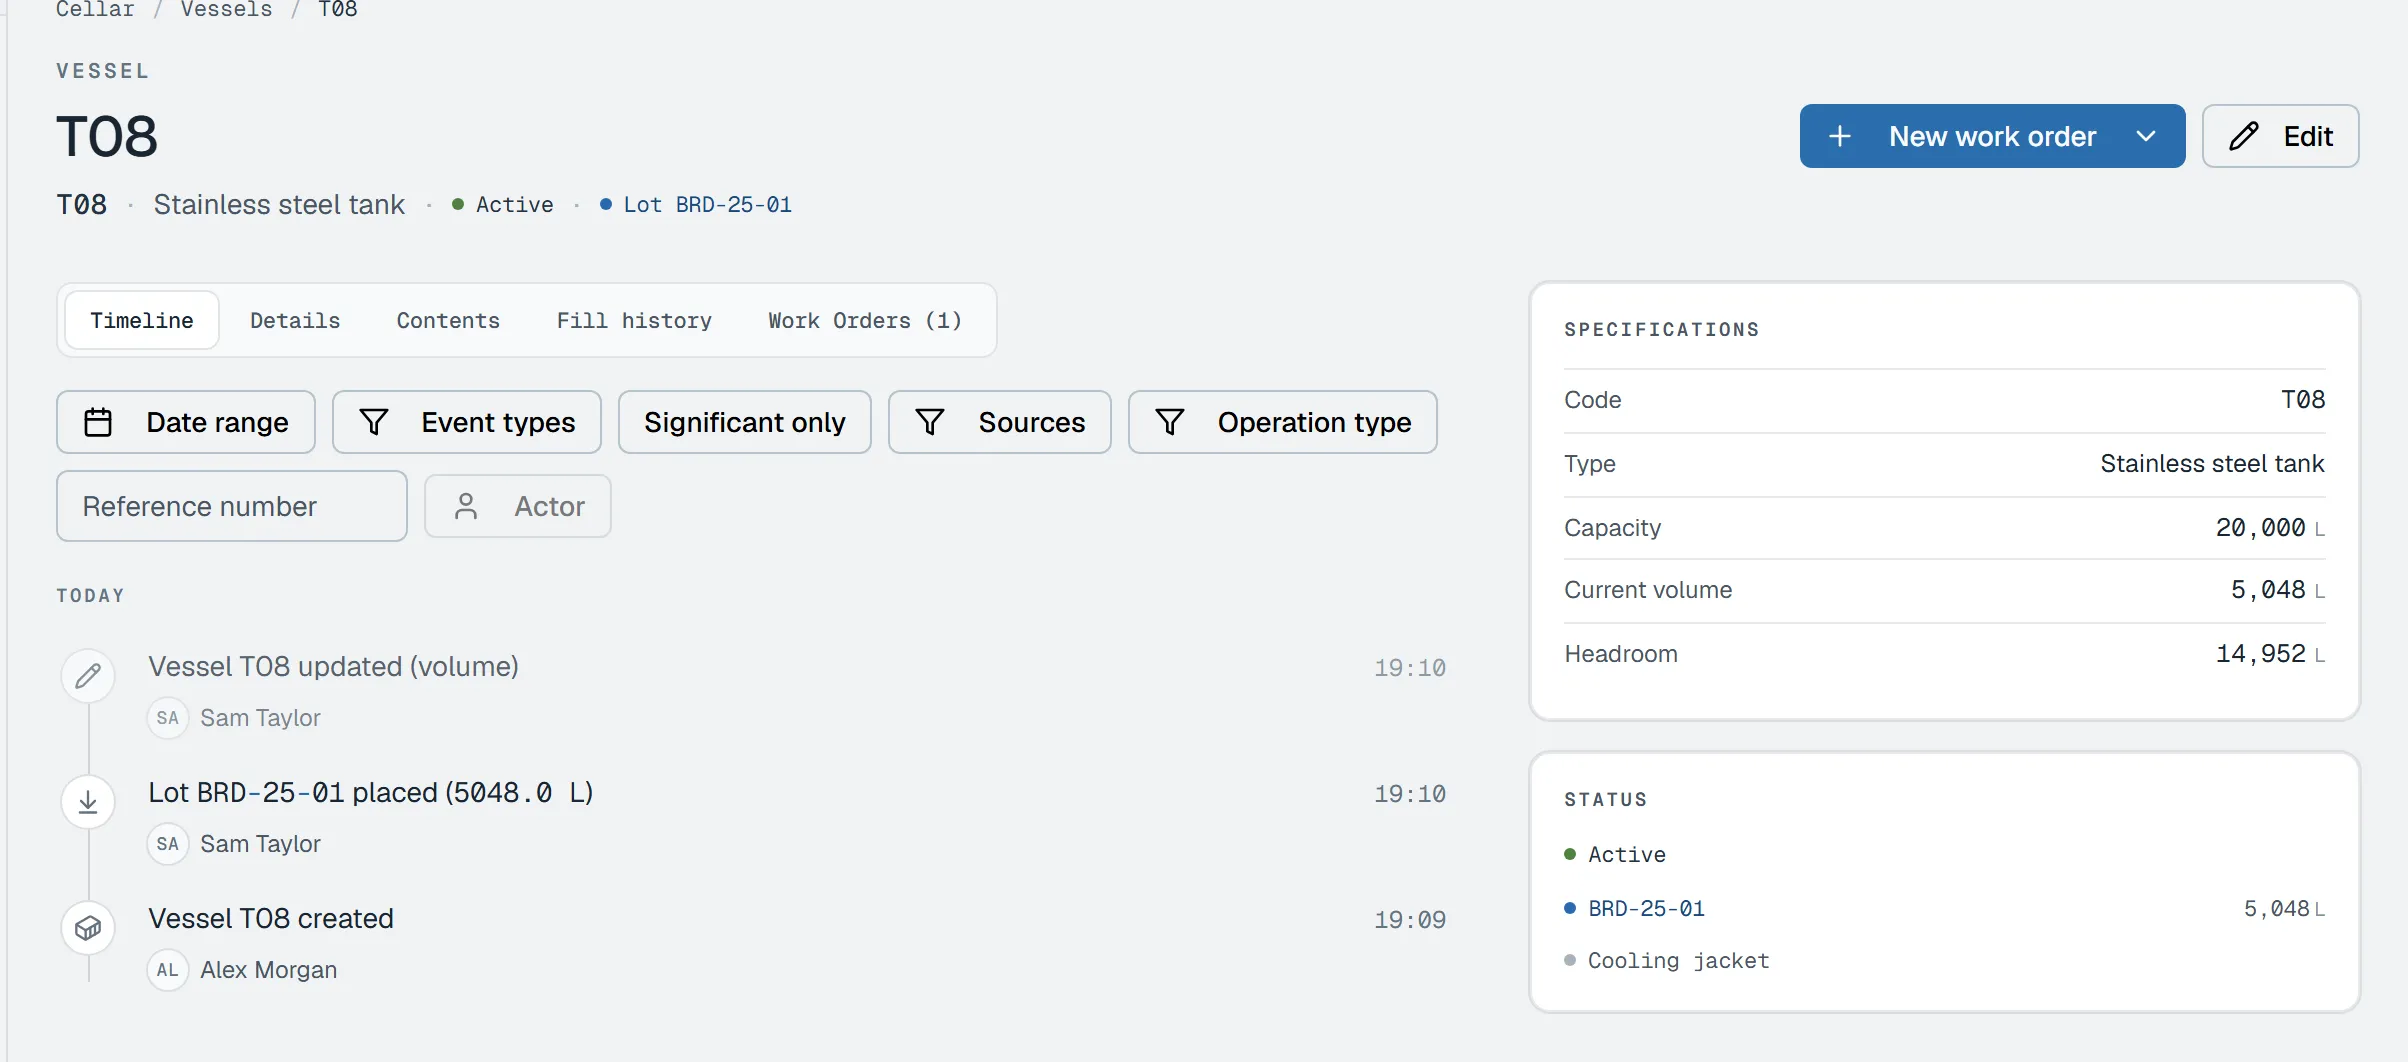Click the download arrow icon on lot placed event
The width and height of the screenshot is (2408, 1062).
88,802
